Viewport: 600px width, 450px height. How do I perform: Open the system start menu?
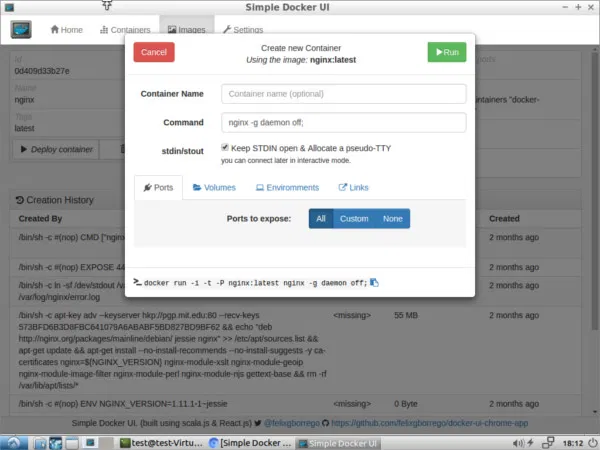click(x=13, y=443)
